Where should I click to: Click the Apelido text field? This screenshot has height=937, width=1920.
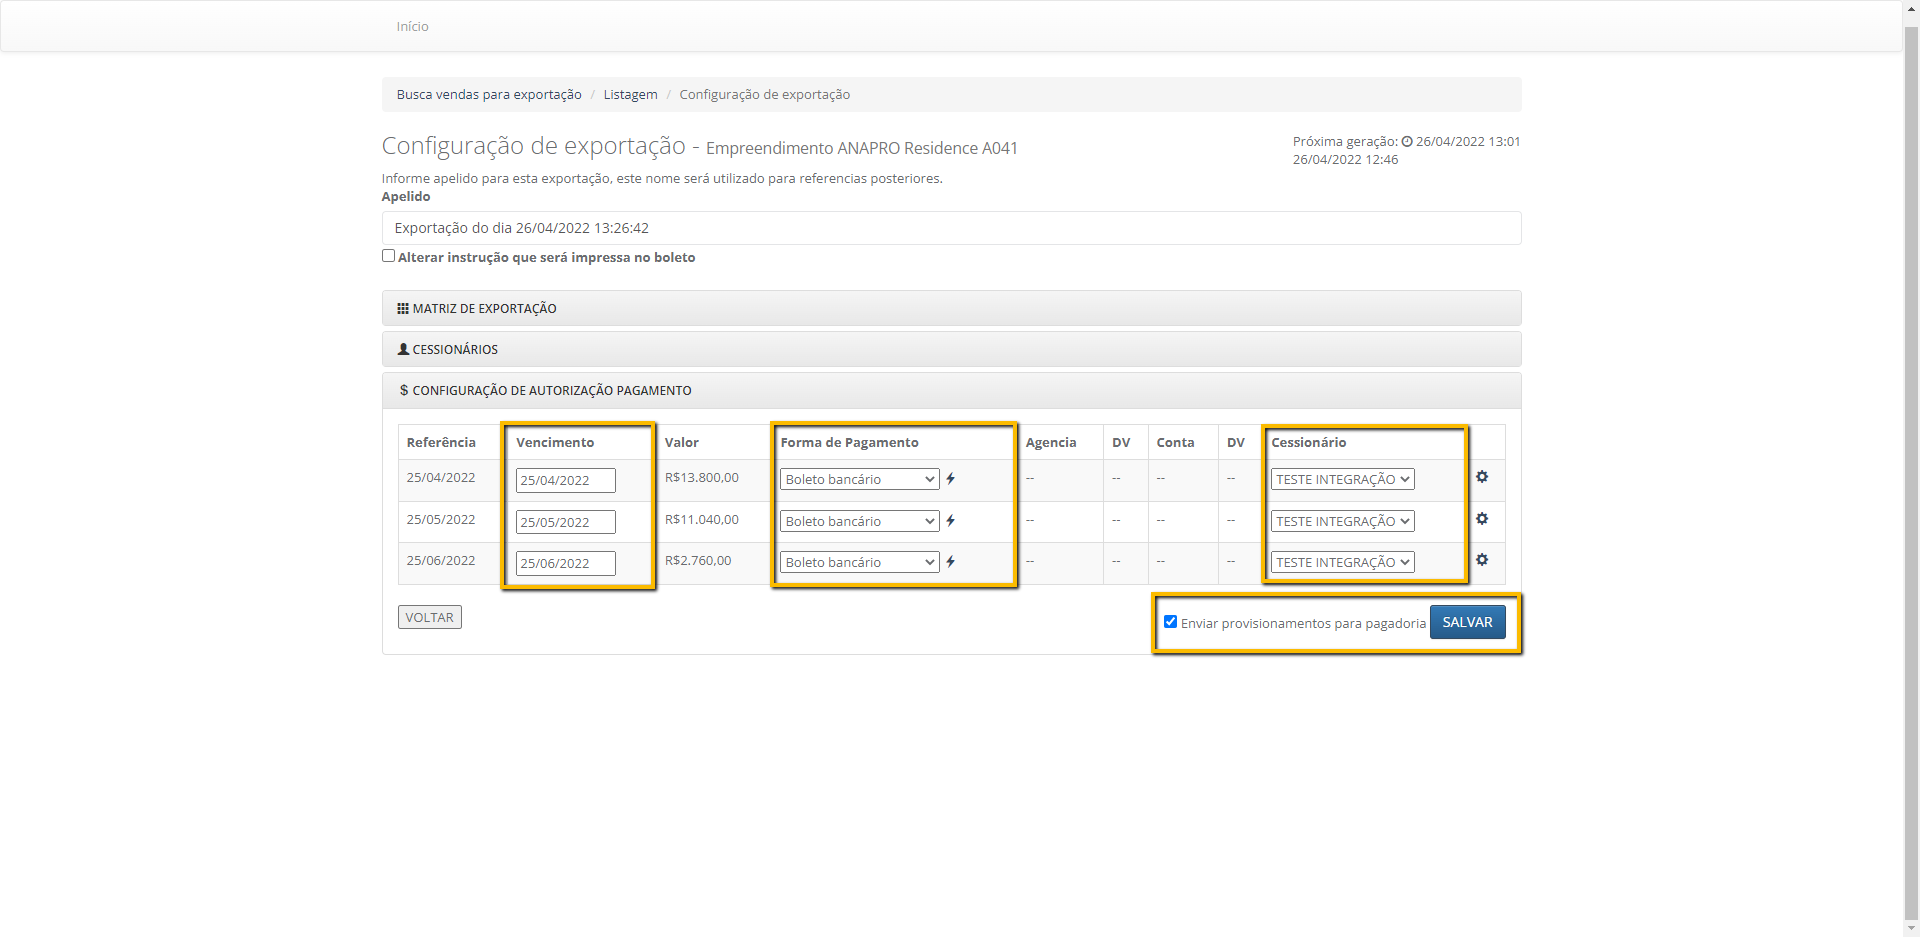950,228
